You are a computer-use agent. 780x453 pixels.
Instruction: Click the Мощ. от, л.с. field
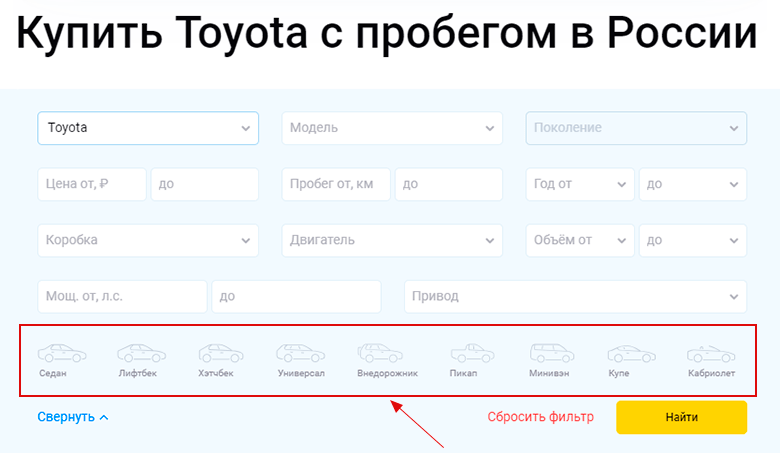[122, 297]
